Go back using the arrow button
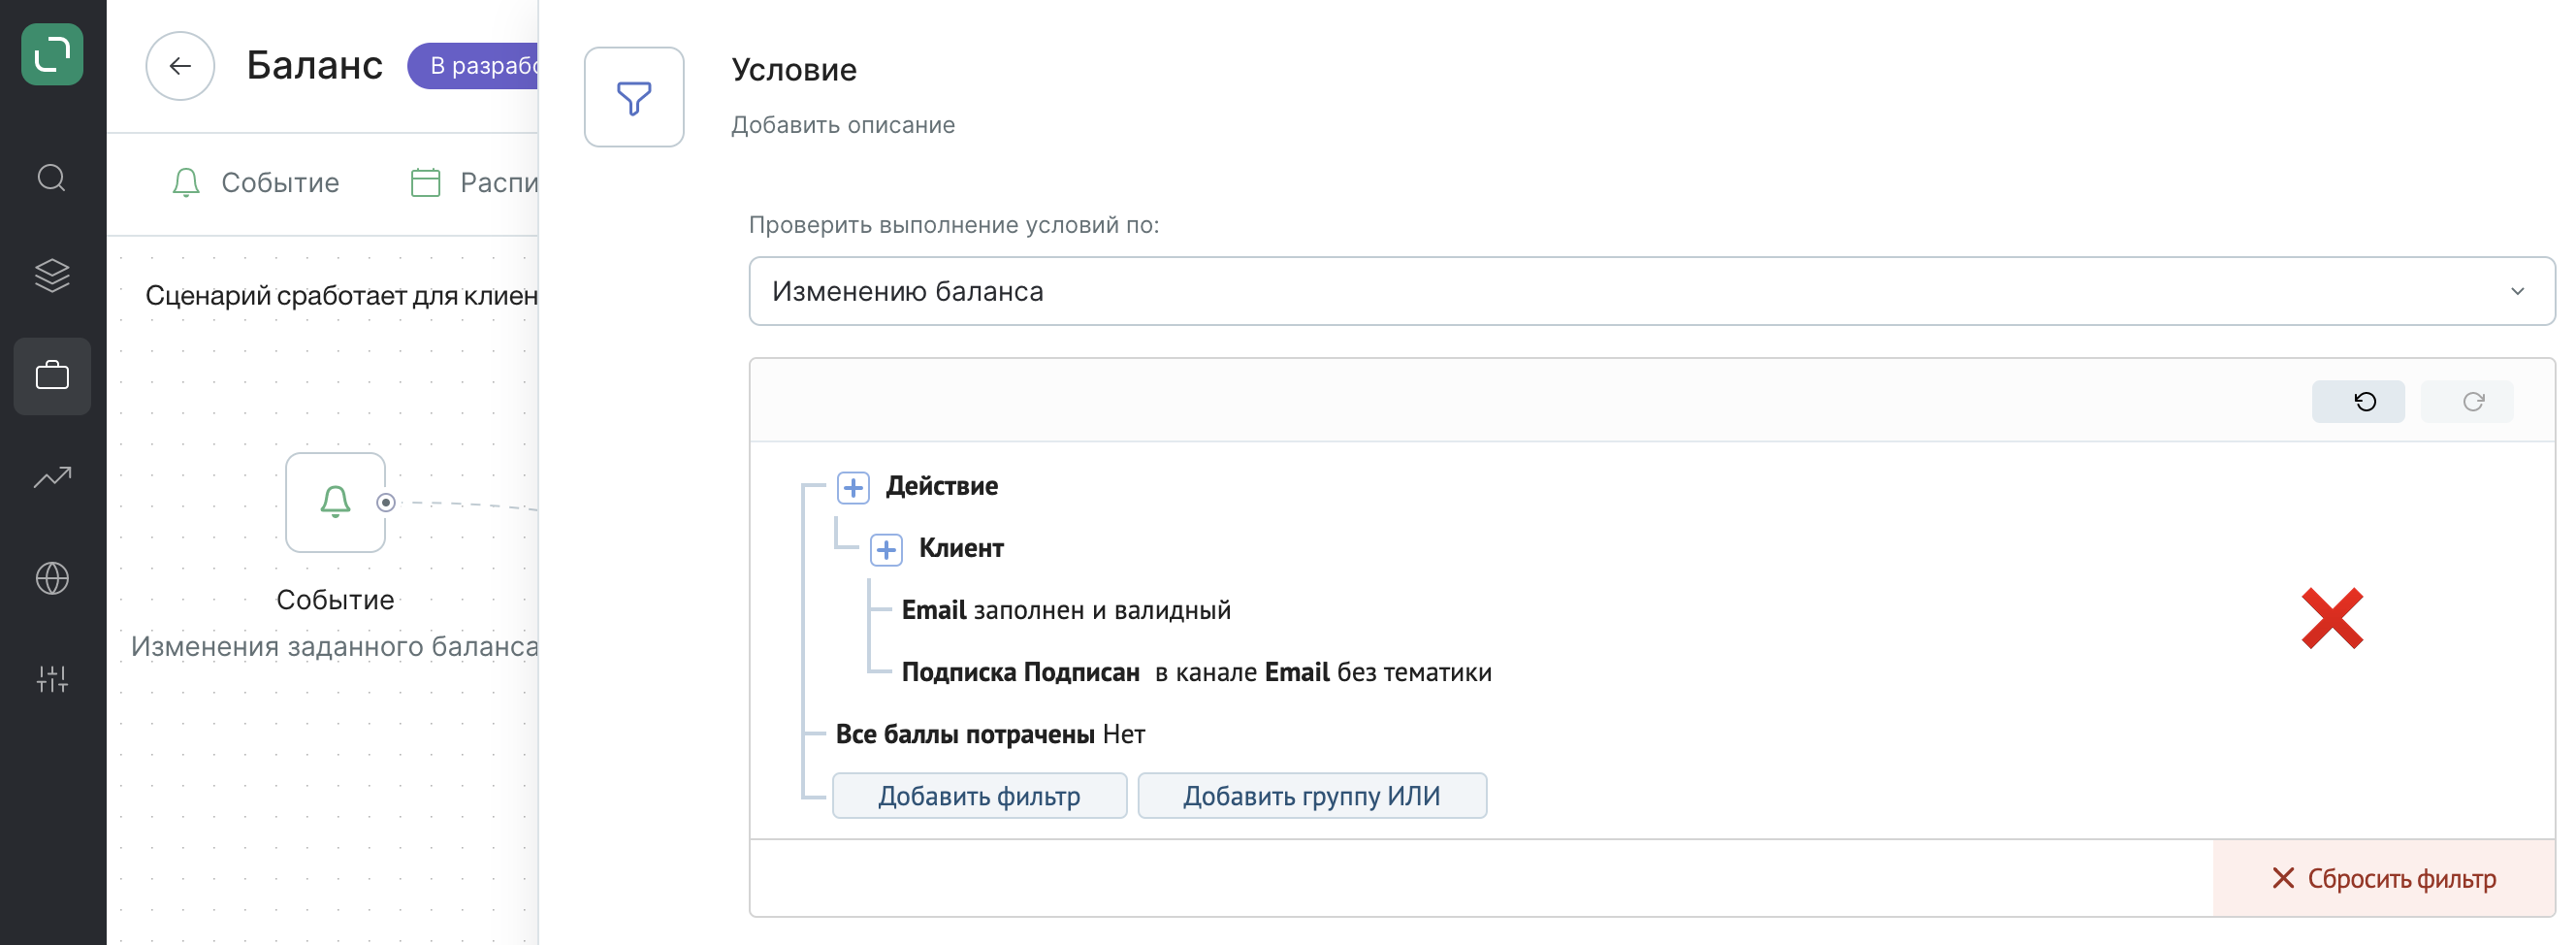 point(180,66)
